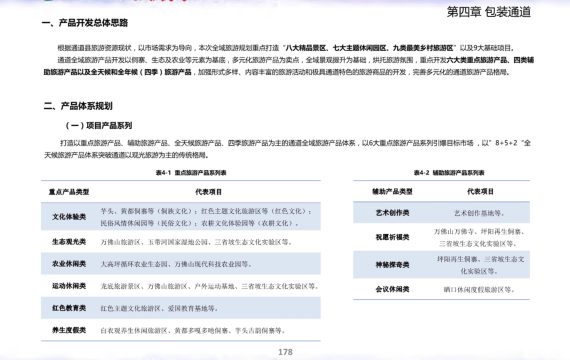The image size is (570, 360).
Task: Select the row label '红色教育类'
Action: 69,308
